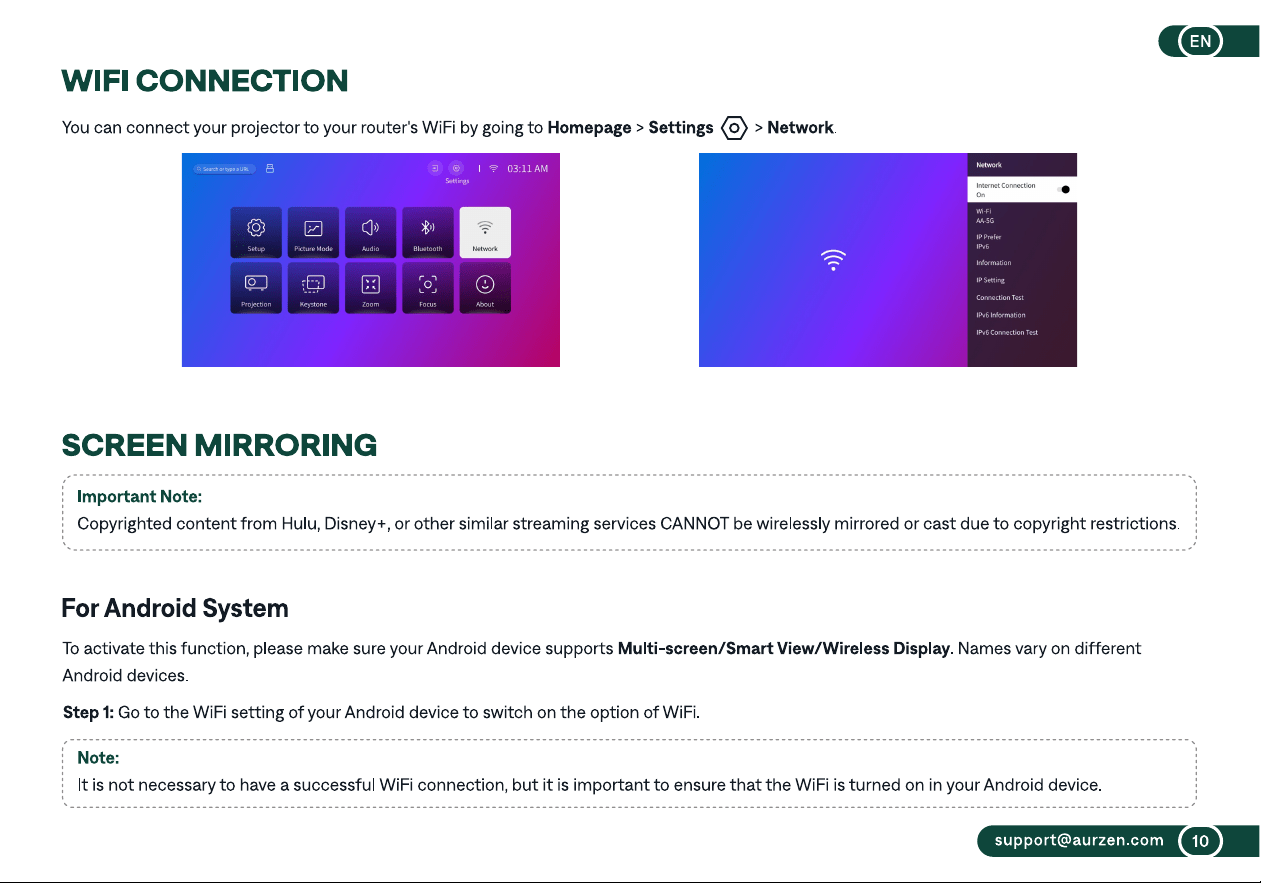The height and width of the screenshot is (883, 1261).
Task: Select the highlighted Network tile in settings grid
Action: (x=485, y=233)
